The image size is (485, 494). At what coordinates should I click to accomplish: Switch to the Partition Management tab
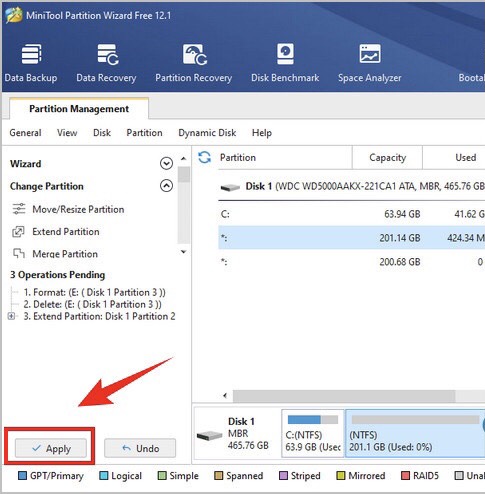click(x=79, y=109)
